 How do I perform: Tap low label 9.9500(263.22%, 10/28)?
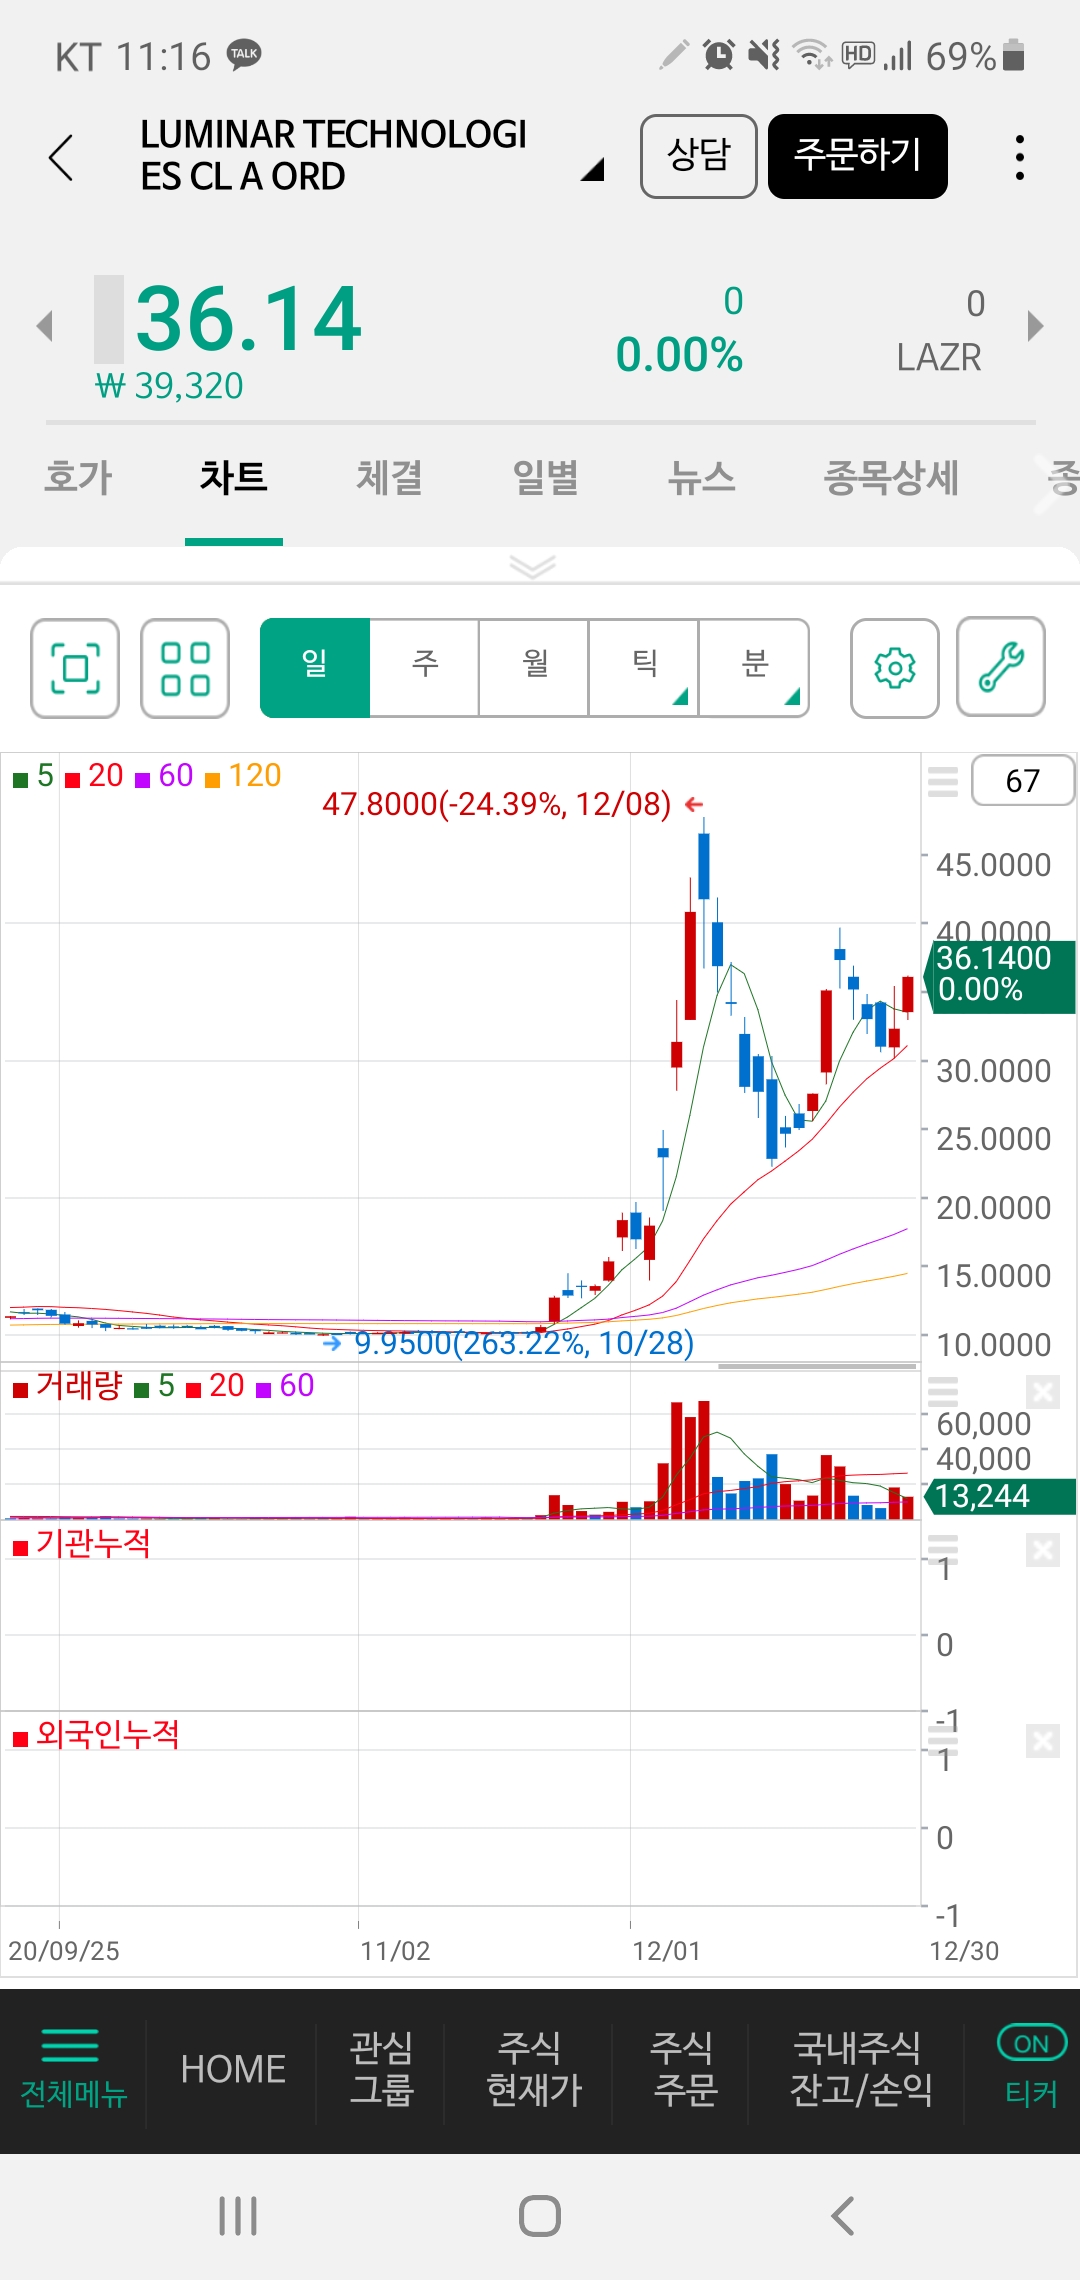pos(524,1342)
